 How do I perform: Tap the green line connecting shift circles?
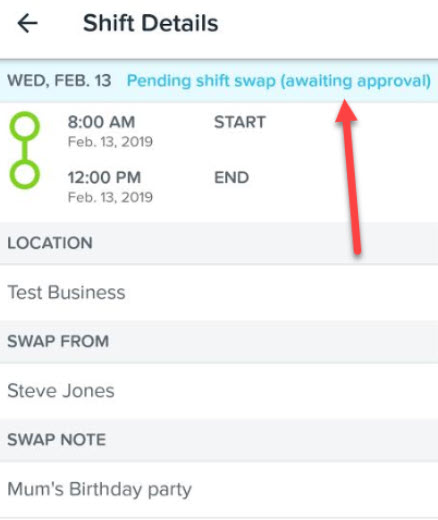click(25, 150)
